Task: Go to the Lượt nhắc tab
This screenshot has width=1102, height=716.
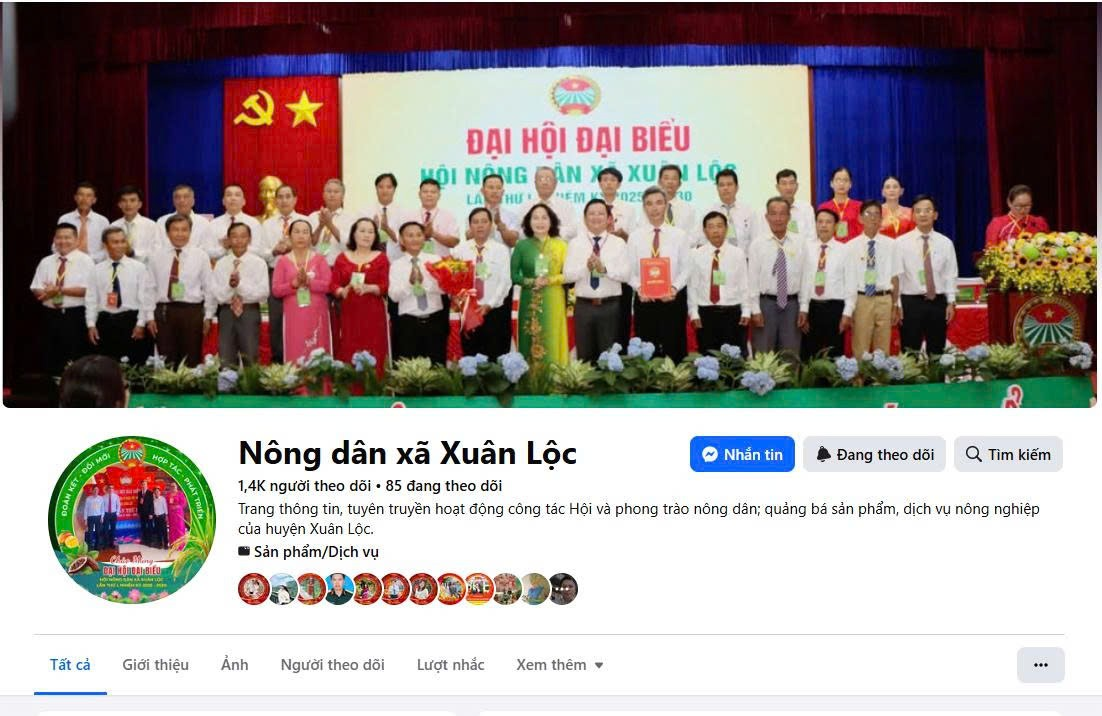Action: 450,665
